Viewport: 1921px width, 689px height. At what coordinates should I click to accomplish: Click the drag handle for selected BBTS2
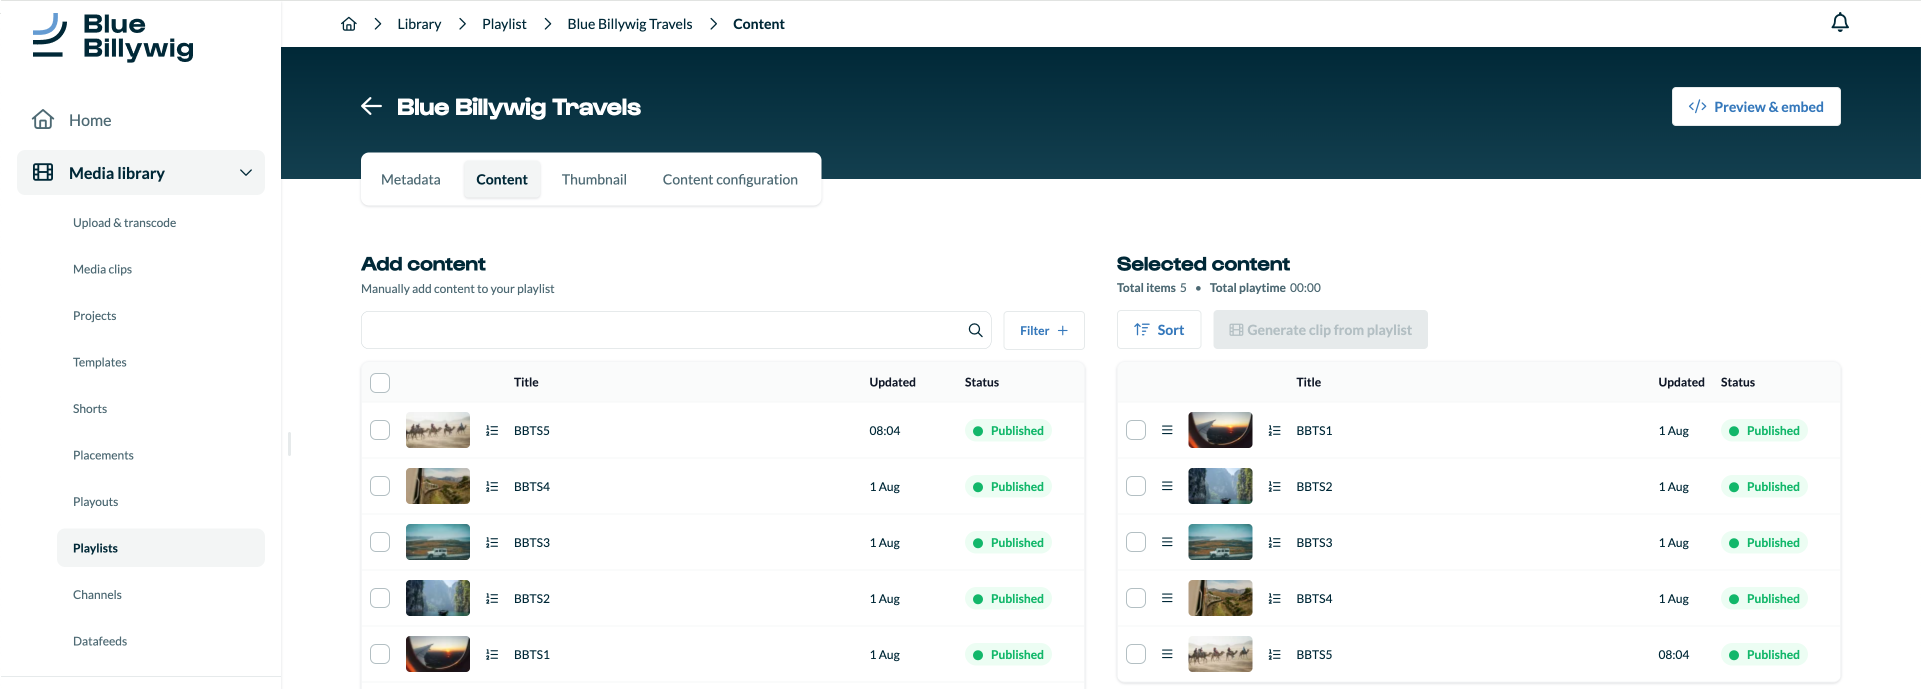coord(1167,486)
